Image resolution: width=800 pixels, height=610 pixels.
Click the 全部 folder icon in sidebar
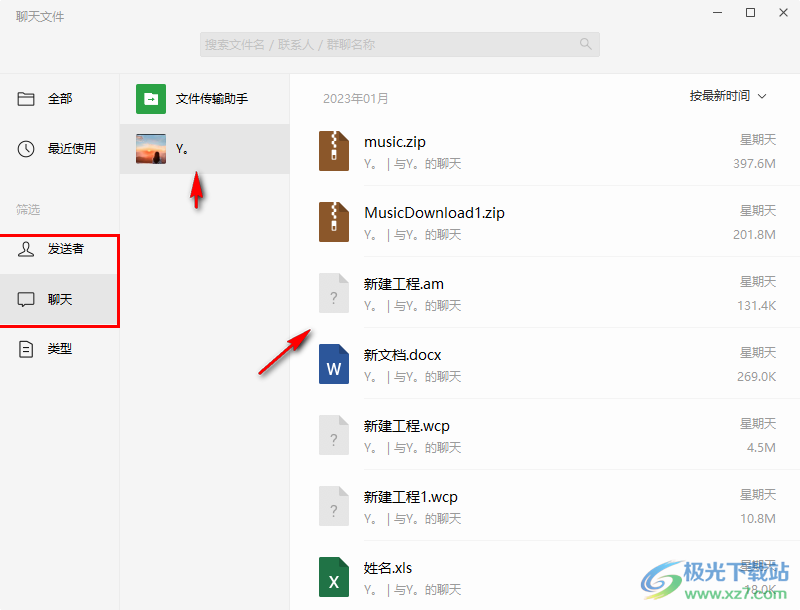27,98
